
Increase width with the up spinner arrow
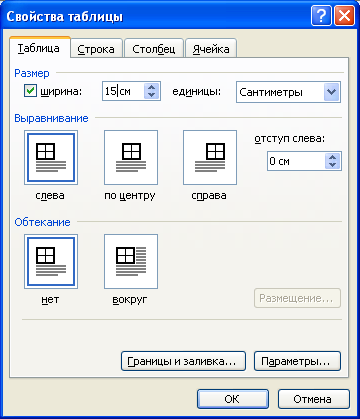[152, 87]
